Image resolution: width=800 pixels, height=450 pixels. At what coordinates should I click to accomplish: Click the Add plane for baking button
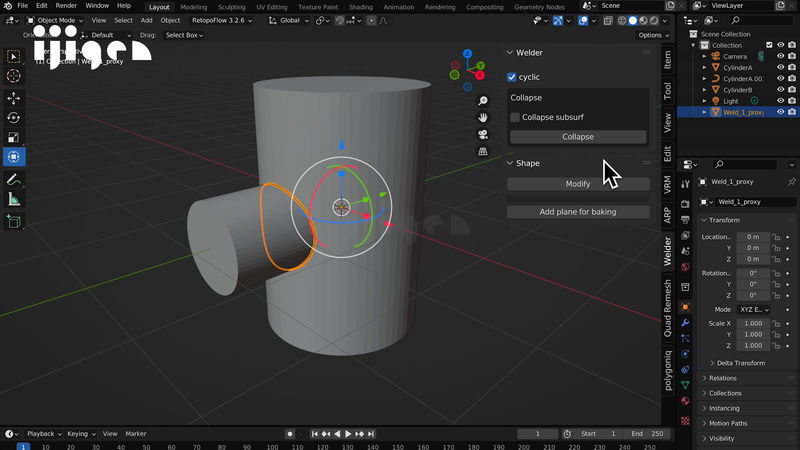pyautogui.click(x=577, y=212)
